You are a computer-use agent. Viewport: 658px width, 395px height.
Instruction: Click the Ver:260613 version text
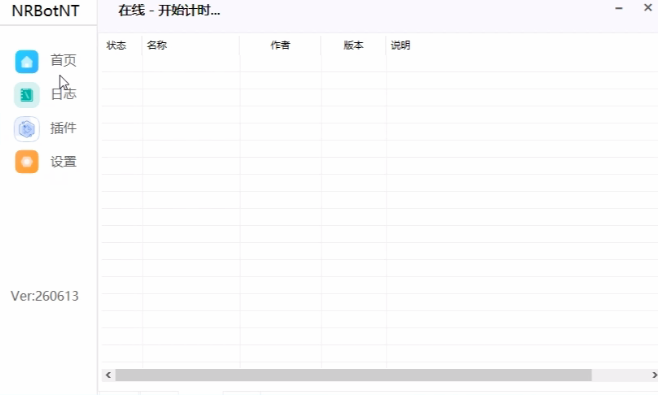44,296
